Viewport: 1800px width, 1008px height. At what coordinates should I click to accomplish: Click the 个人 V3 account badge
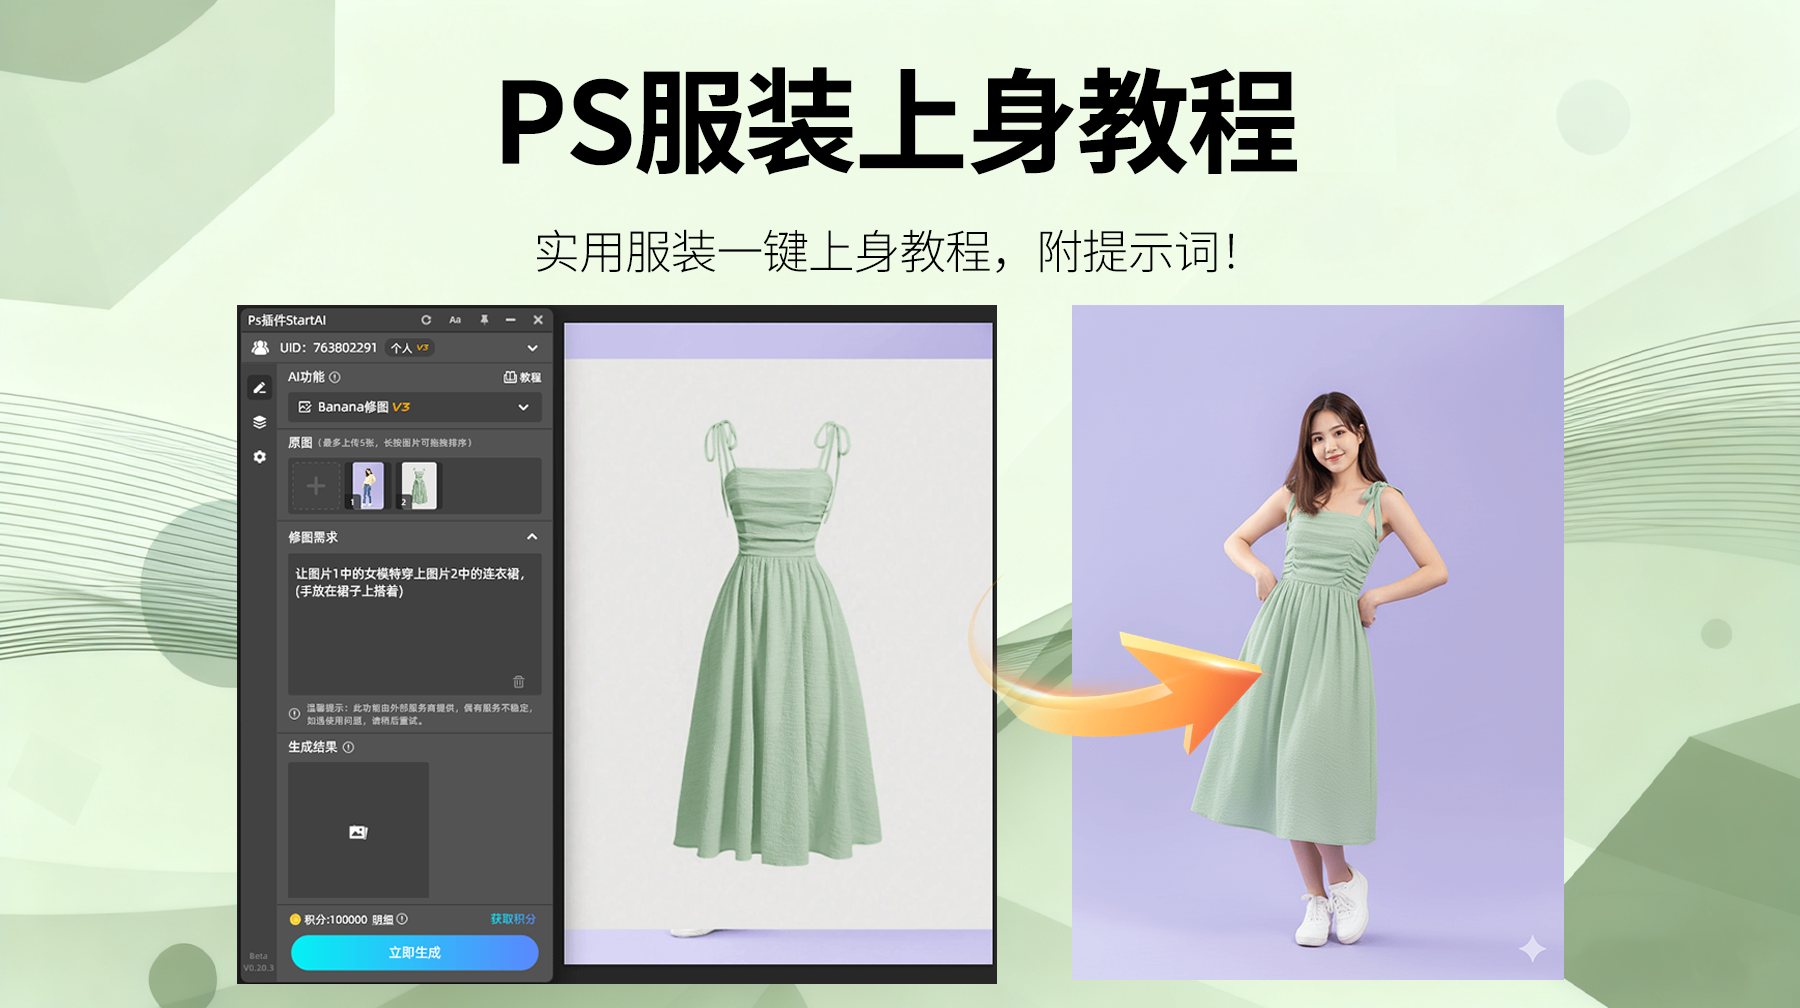[409, 348]
